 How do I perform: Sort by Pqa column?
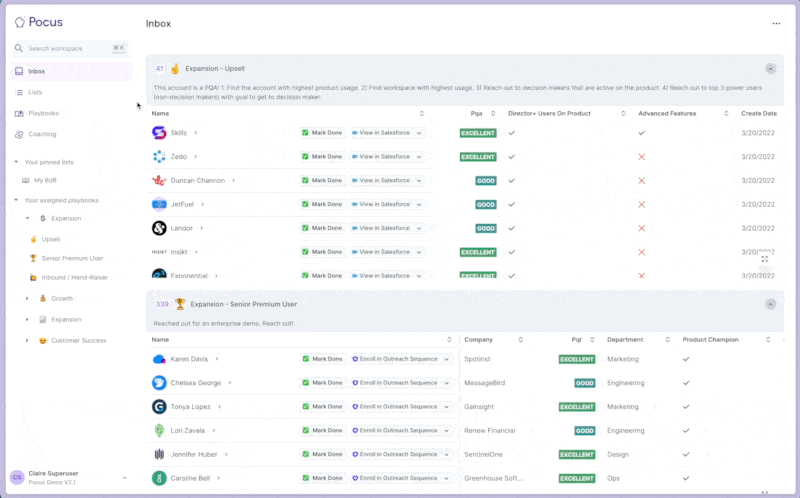coord(493,113)
